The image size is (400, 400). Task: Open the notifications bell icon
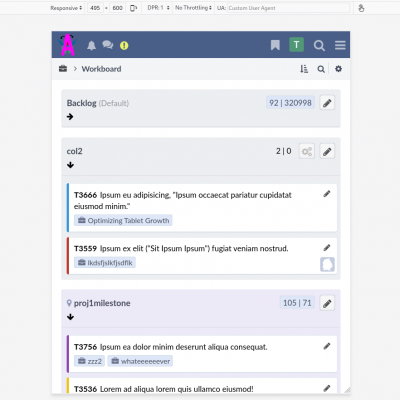[91, 45]
